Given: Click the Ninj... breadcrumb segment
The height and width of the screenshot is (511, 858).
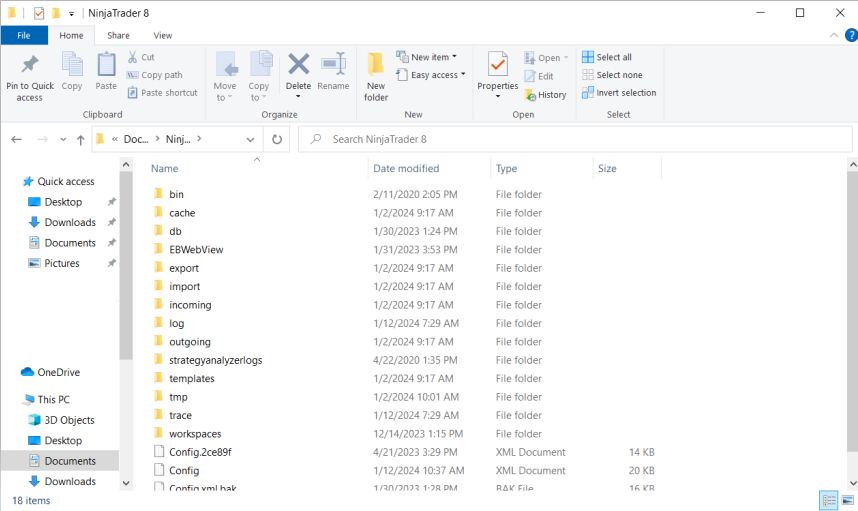Looking at the screenshot, I should click(178, 140).
